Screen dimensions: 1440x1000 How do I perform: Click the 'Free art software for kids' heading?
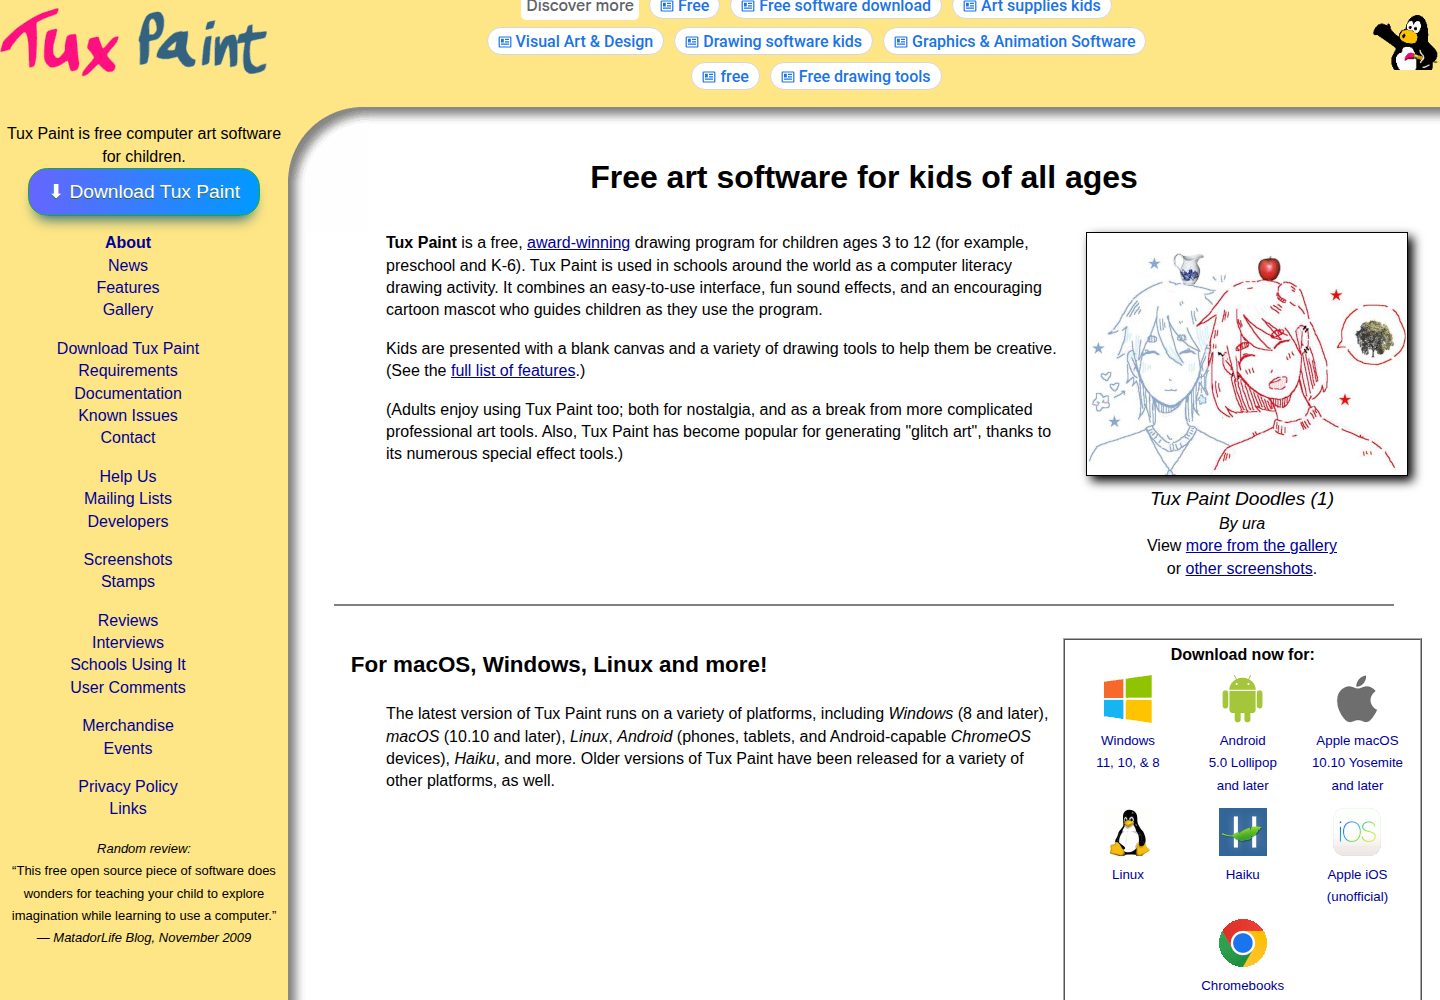tap(863, 177)
